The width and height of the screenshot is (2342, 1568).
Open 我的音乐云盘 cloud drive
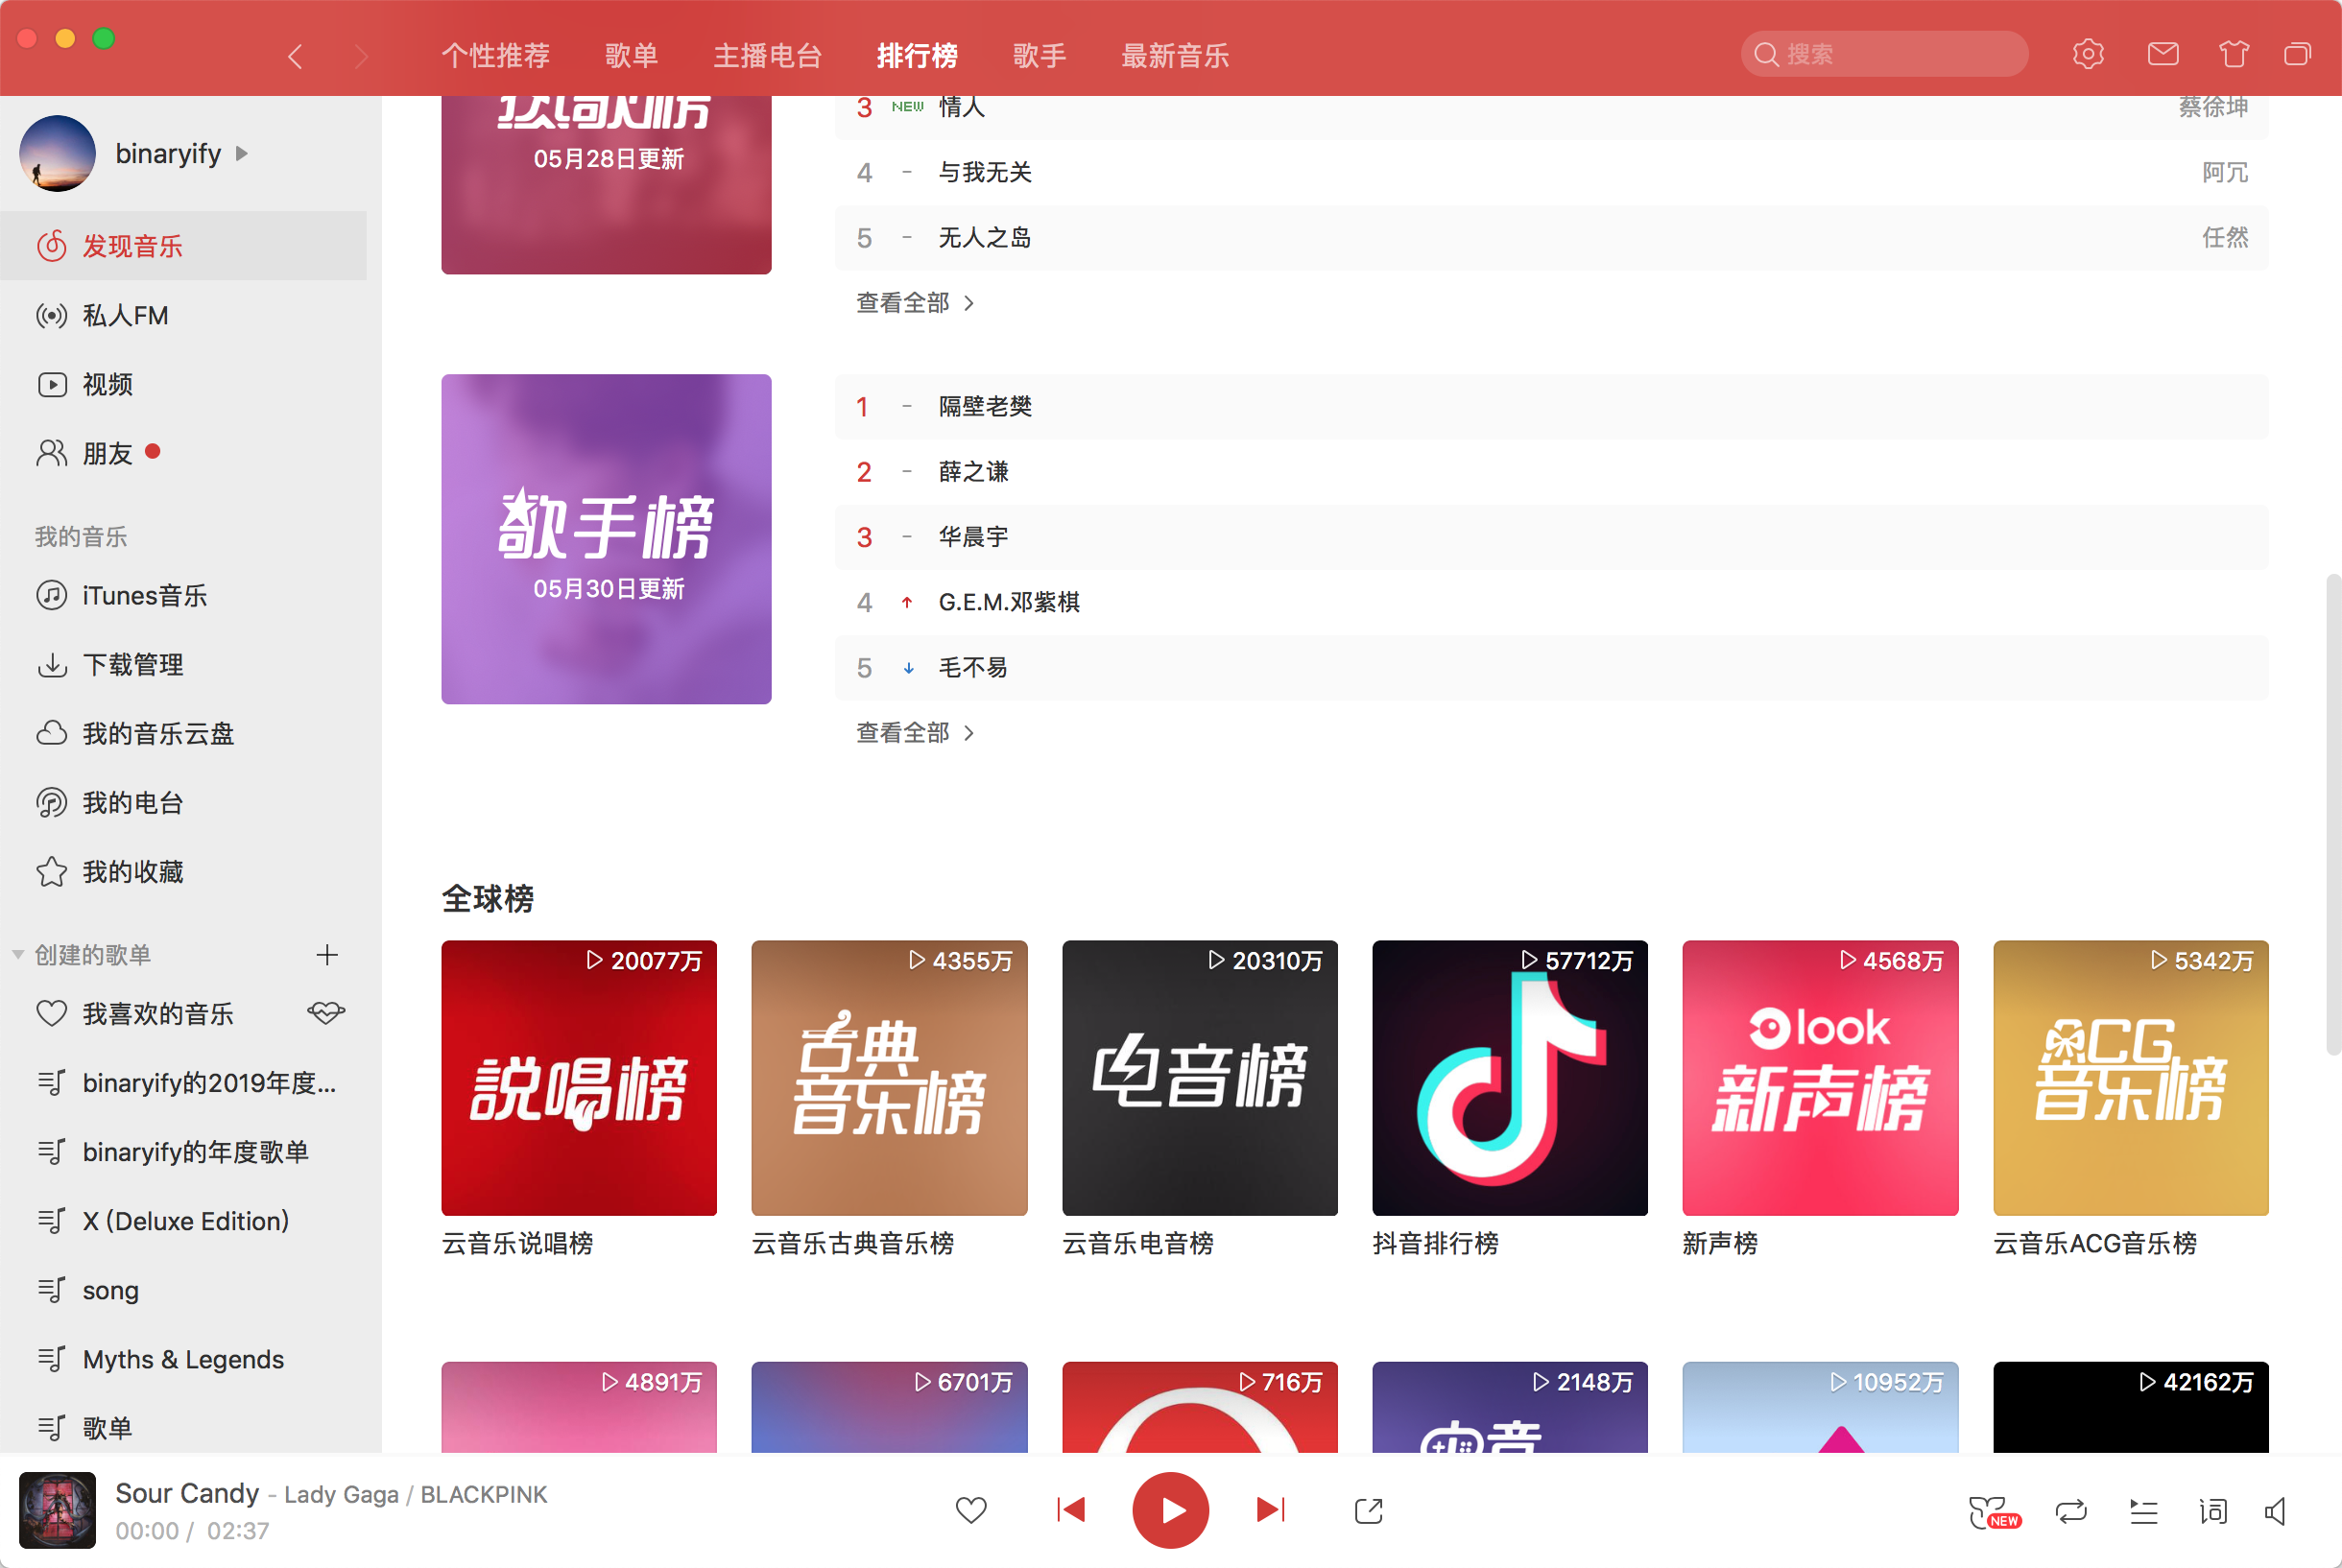pyautogui.click(x=158, y=733)
